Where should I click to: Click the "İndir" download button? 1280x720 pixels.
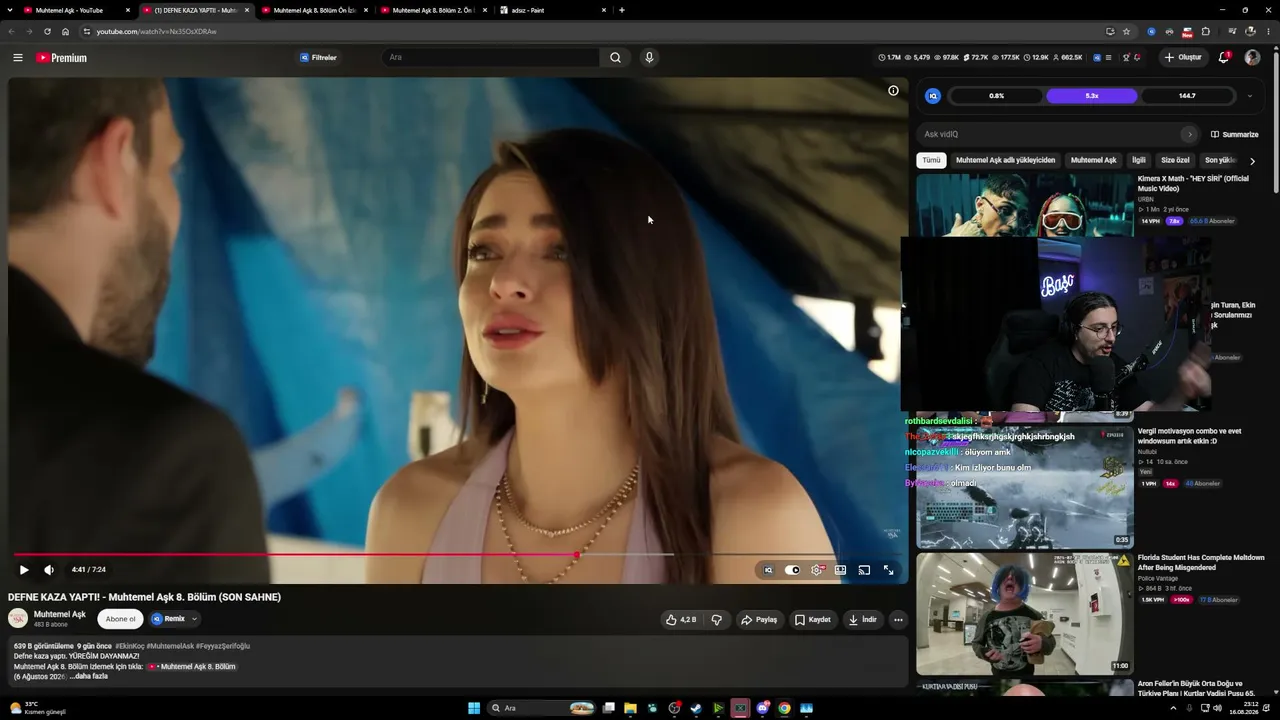862,620
